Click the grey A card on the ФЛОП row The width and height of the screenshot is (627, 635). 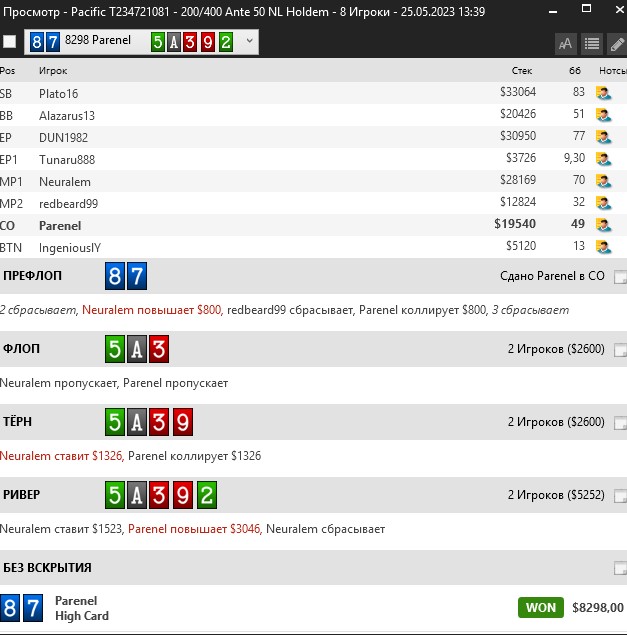[x=137, y=349]
